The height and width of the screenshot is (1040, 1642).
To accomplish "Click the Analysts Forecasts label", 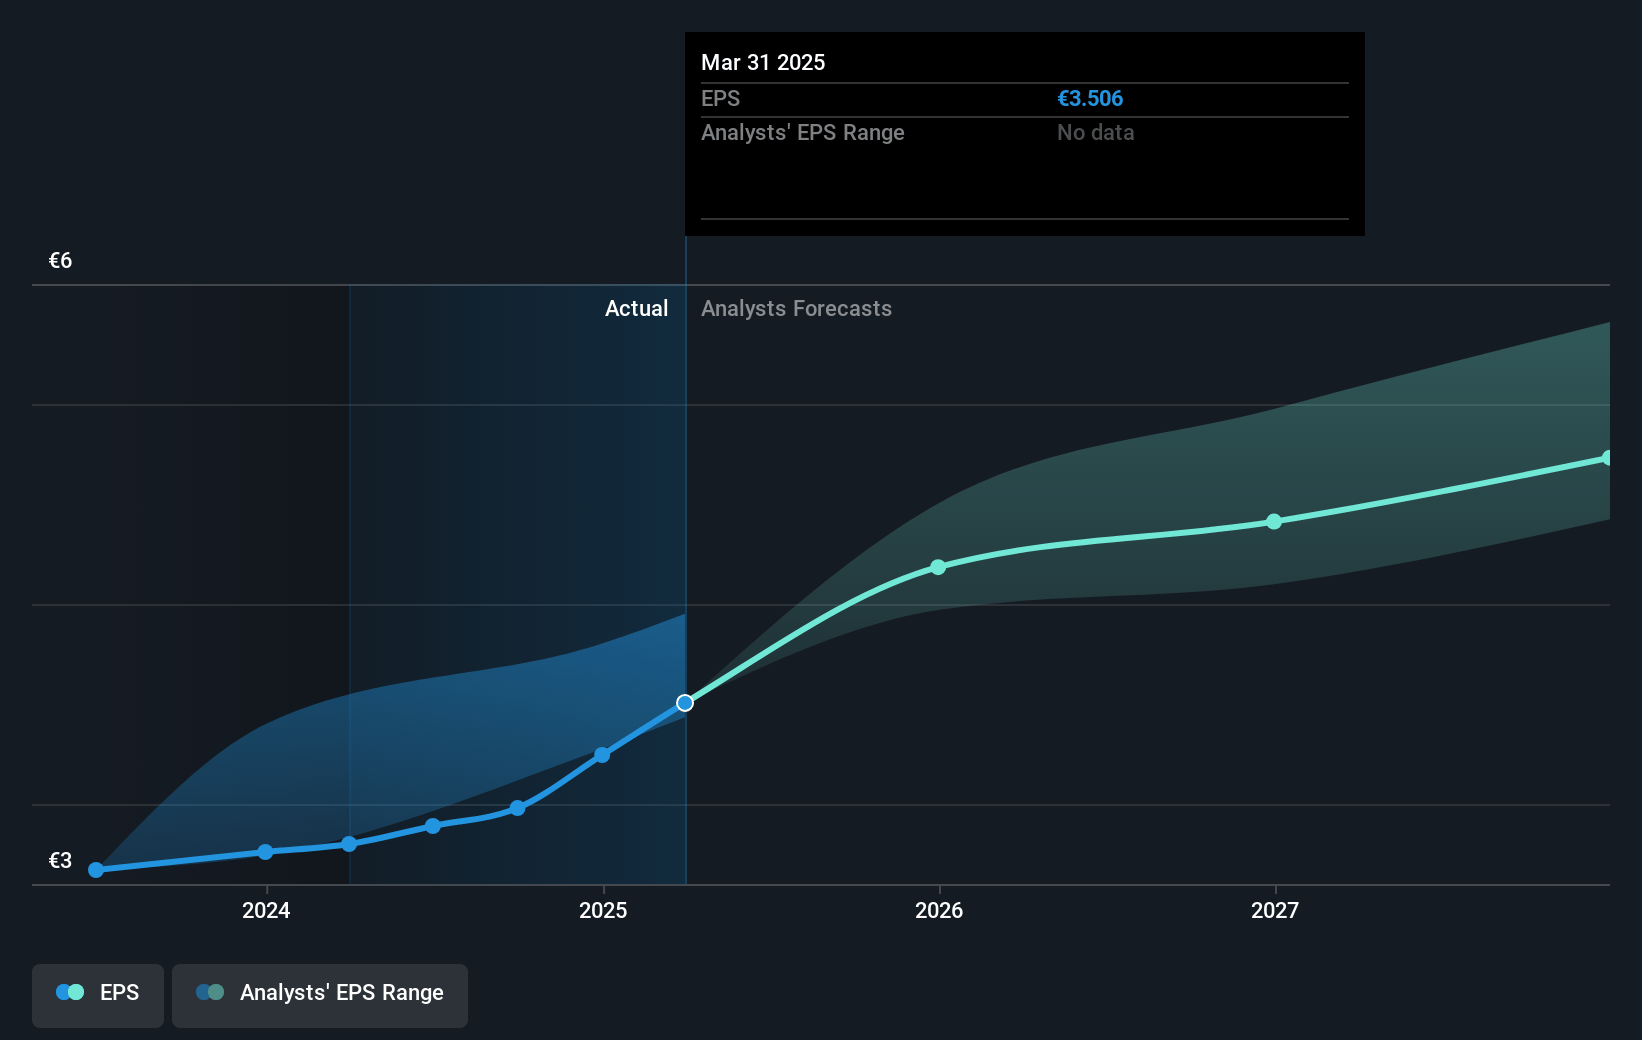I will [796, 309].
